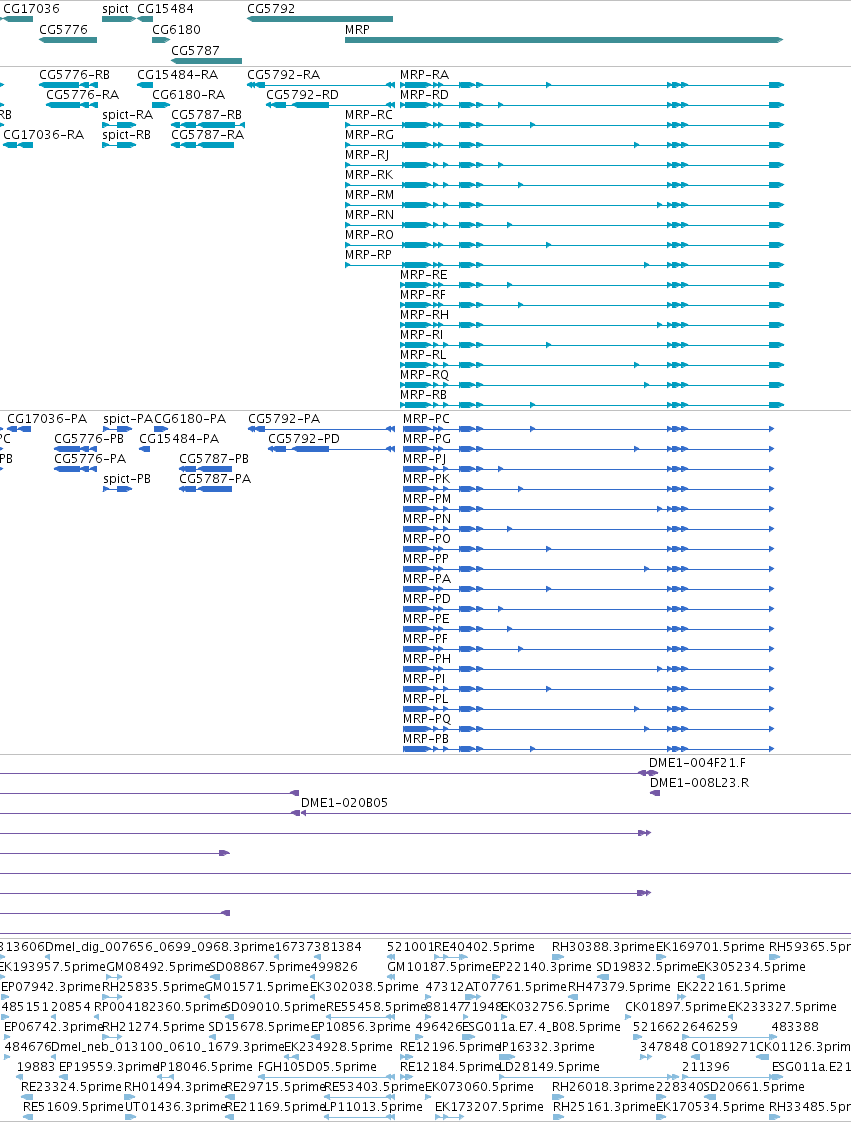Click protein label MRP-PO

[x=427, y=539]
